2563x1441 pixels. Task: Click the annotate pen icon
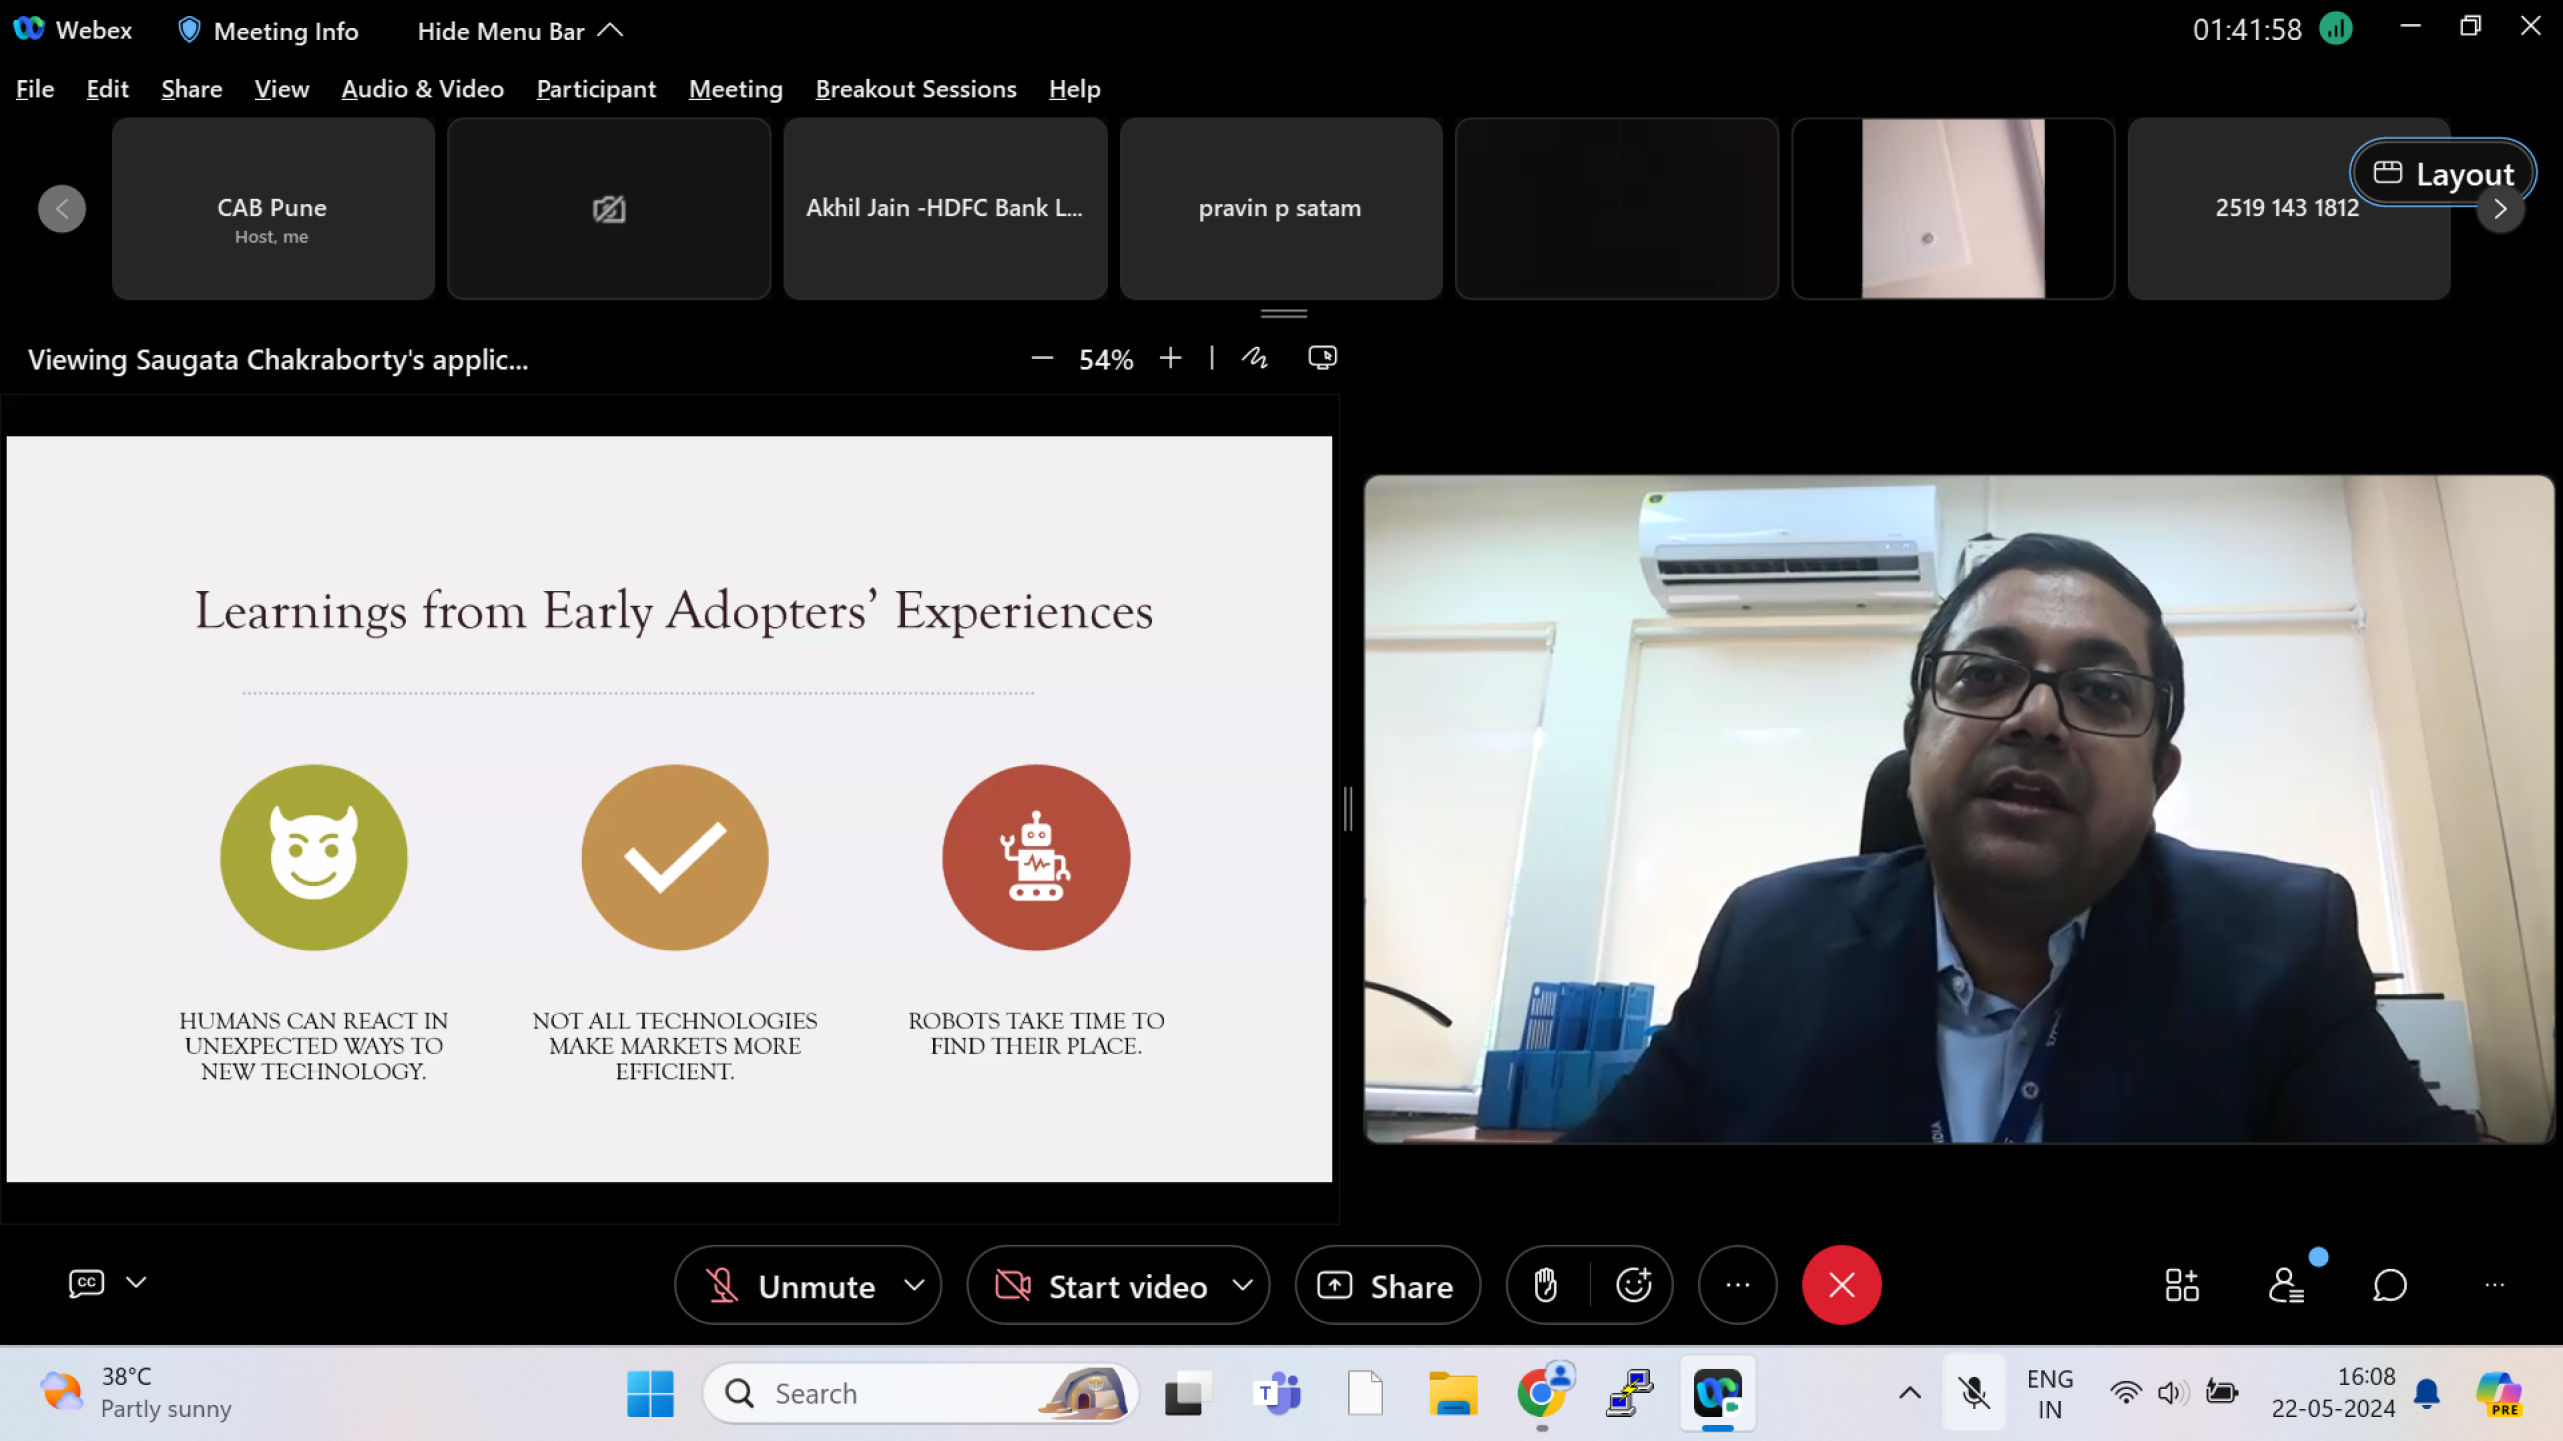click(1255, 358)
